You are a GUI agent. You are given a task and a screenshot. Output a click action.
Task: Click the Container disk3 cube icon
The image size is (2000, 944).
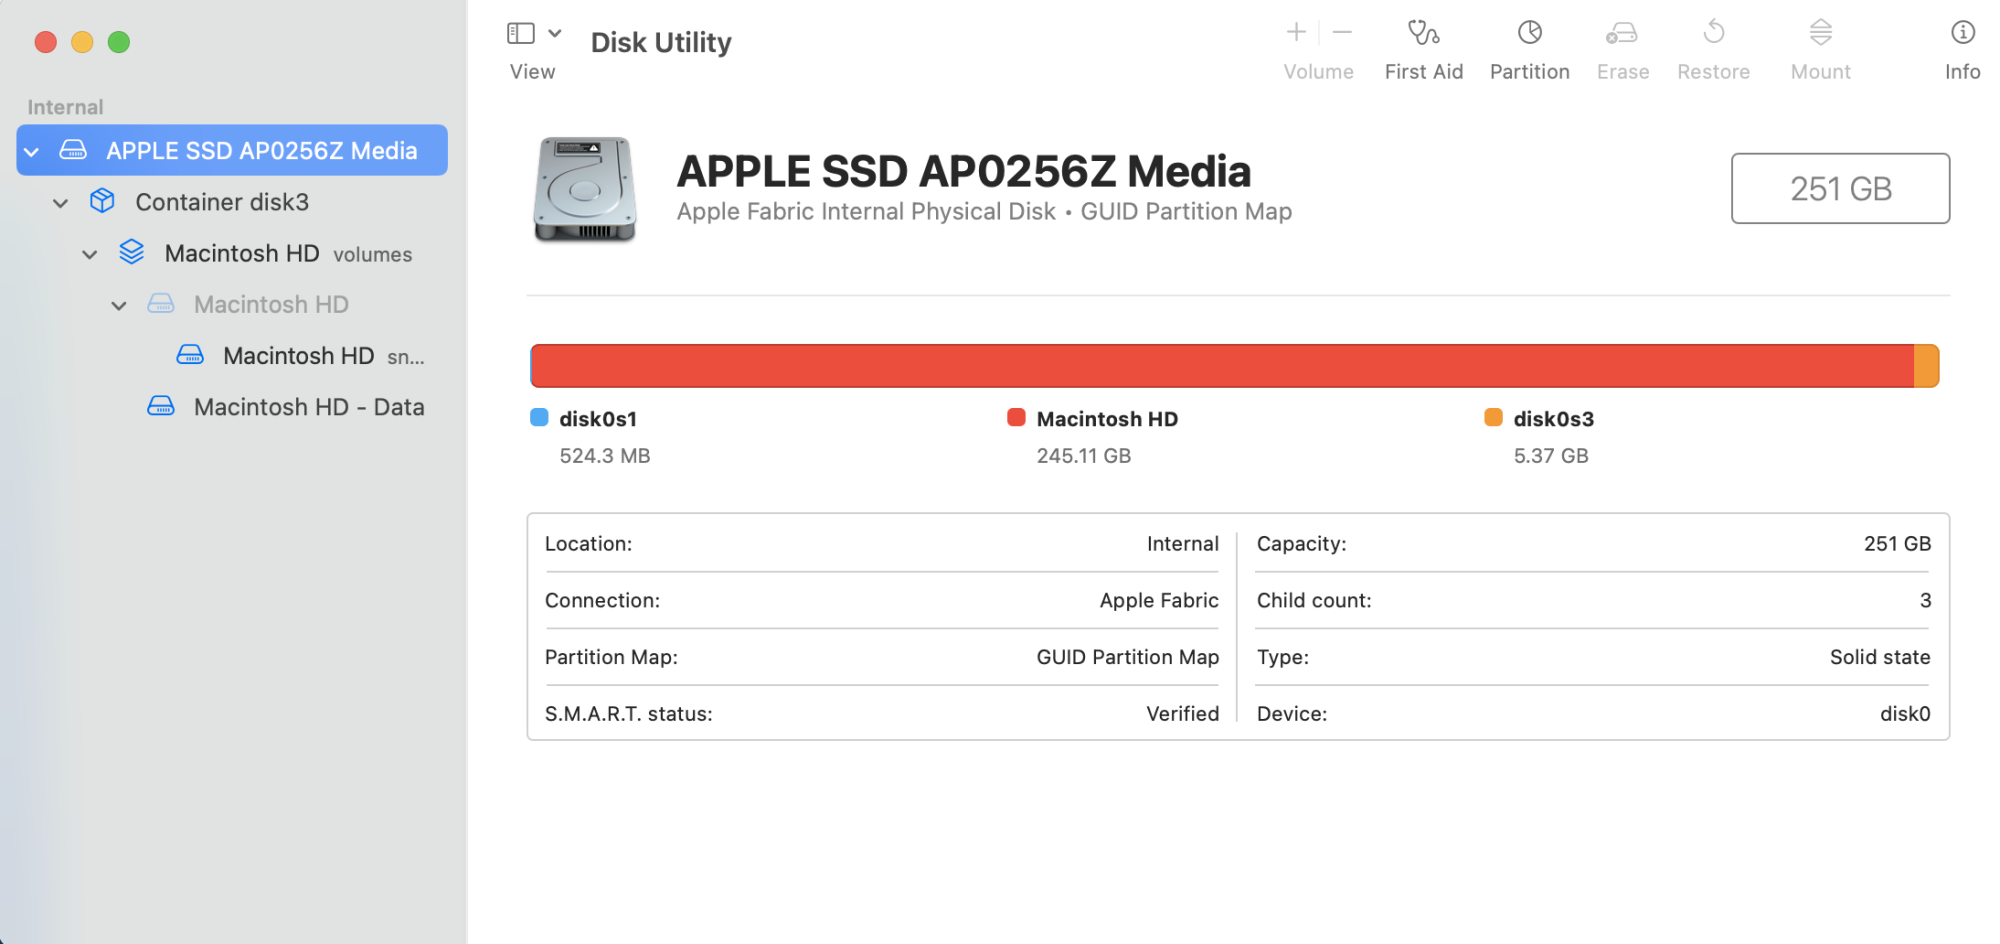tap(102, 201)
